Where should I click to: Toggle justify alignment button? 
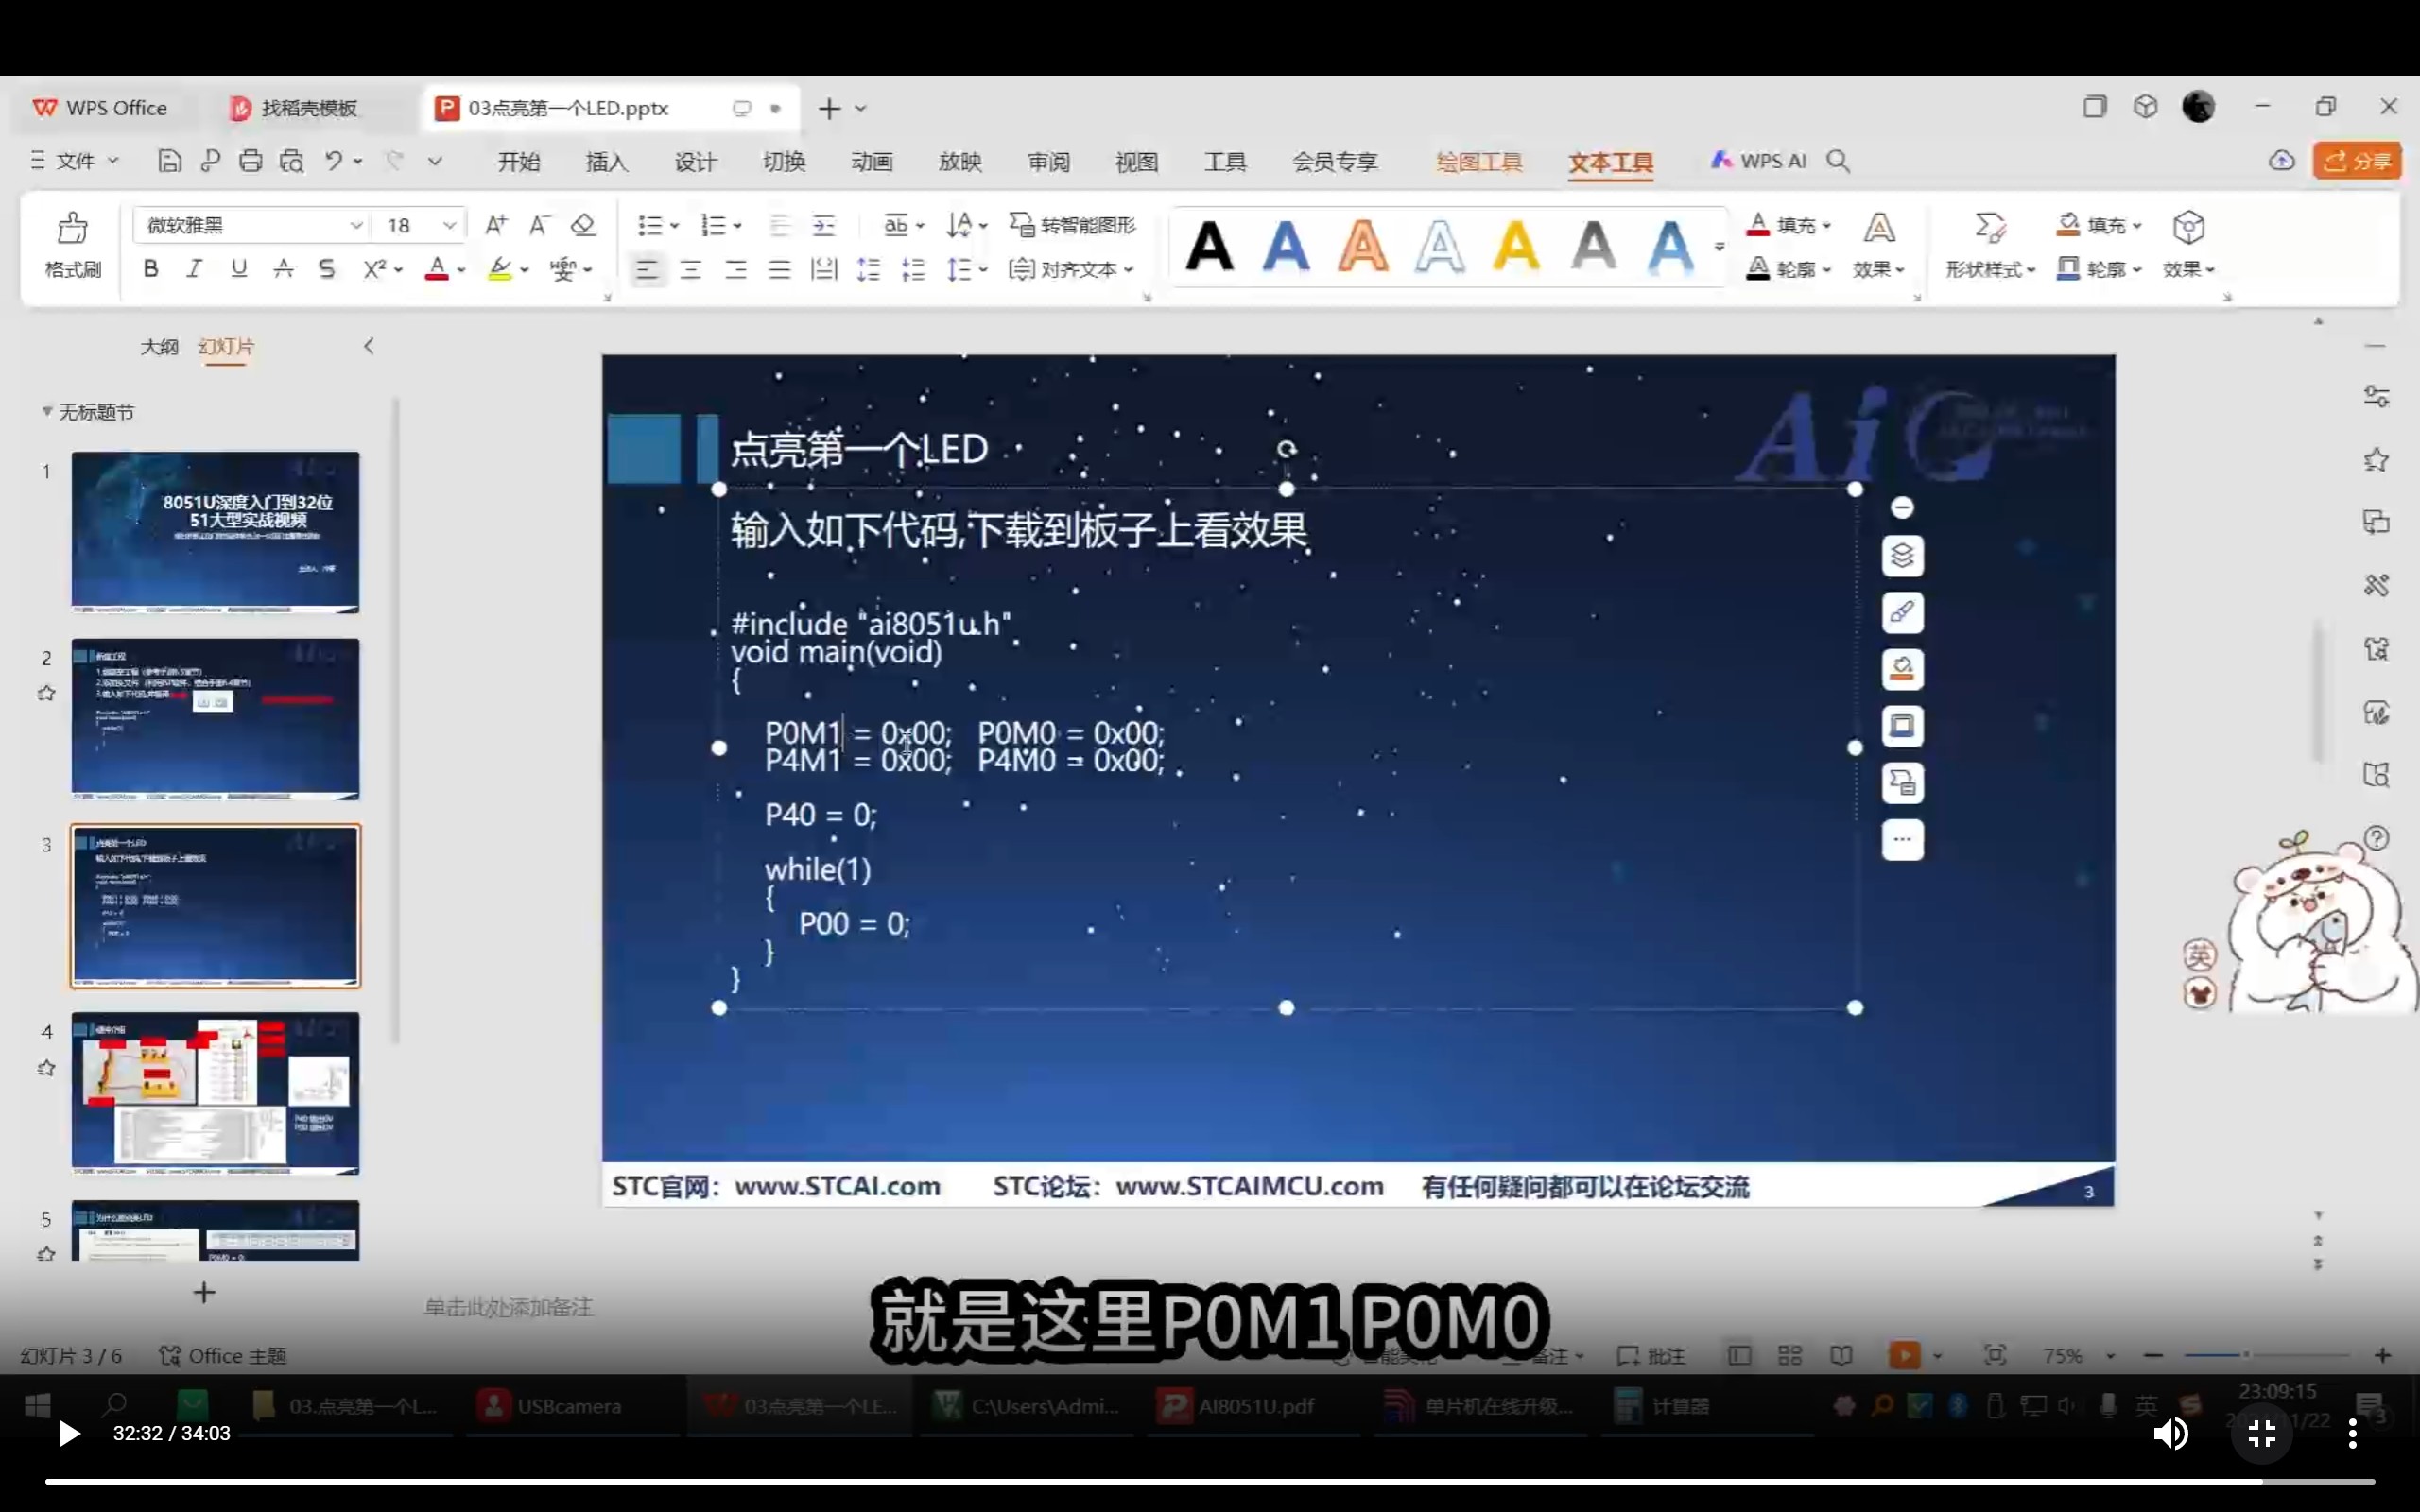coord(779,269)
